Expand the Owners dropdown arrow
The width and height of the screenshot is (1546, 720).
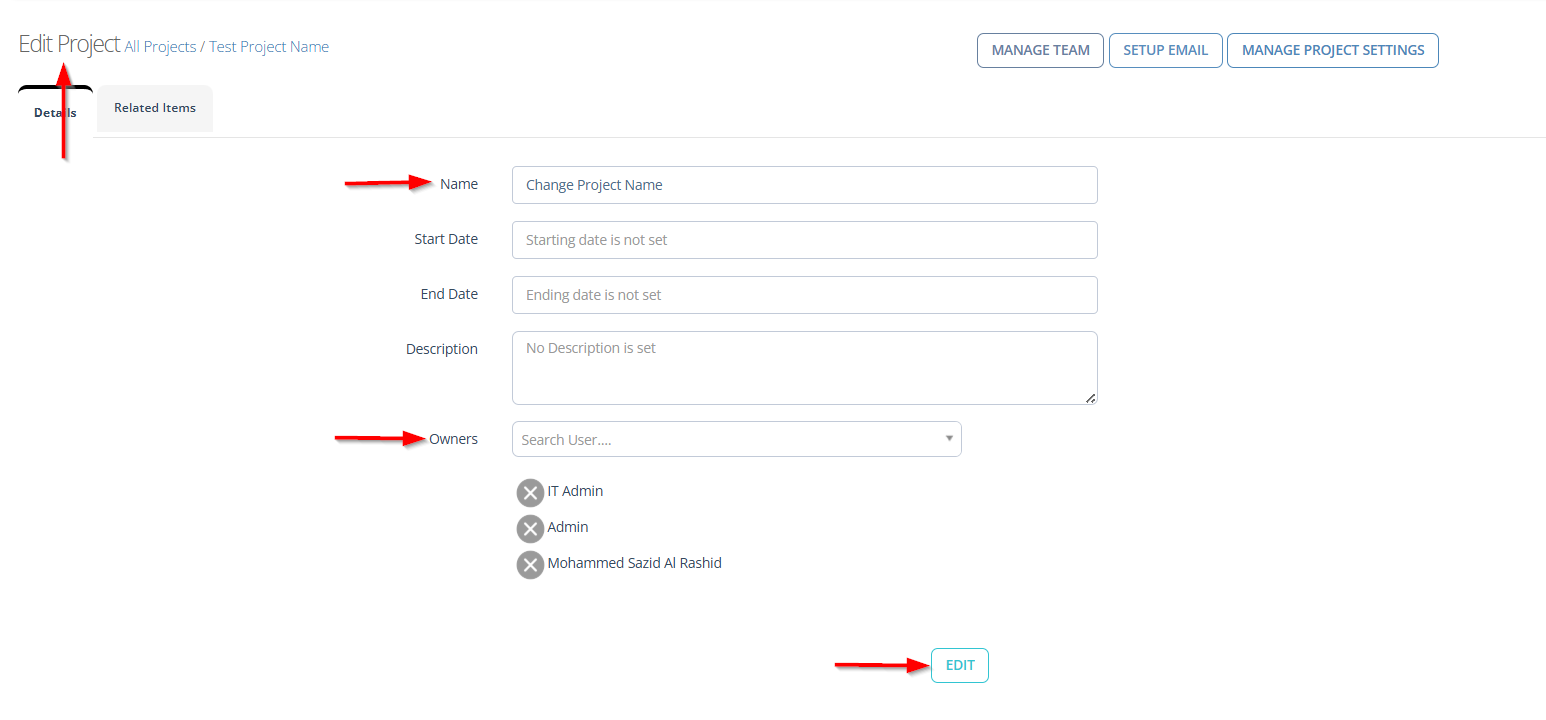(948, 439)
